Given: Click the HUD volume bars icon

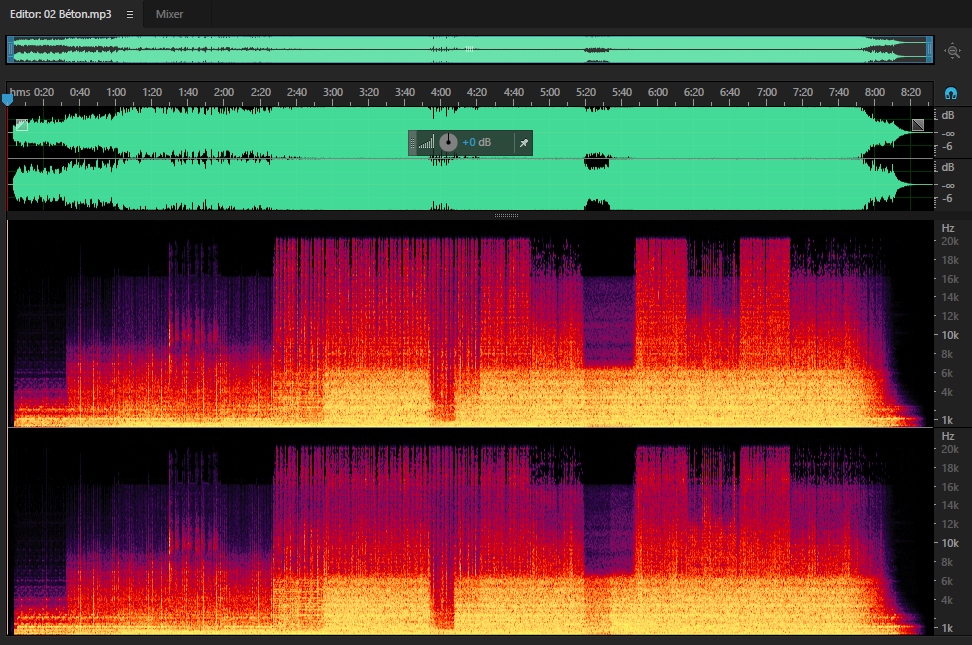Looking at the screenshot, I should coord(426,143).
